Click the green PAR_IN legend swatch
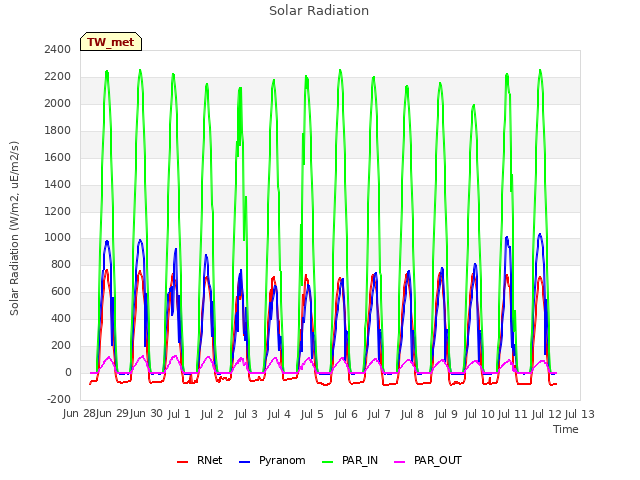 click(328, 462)
